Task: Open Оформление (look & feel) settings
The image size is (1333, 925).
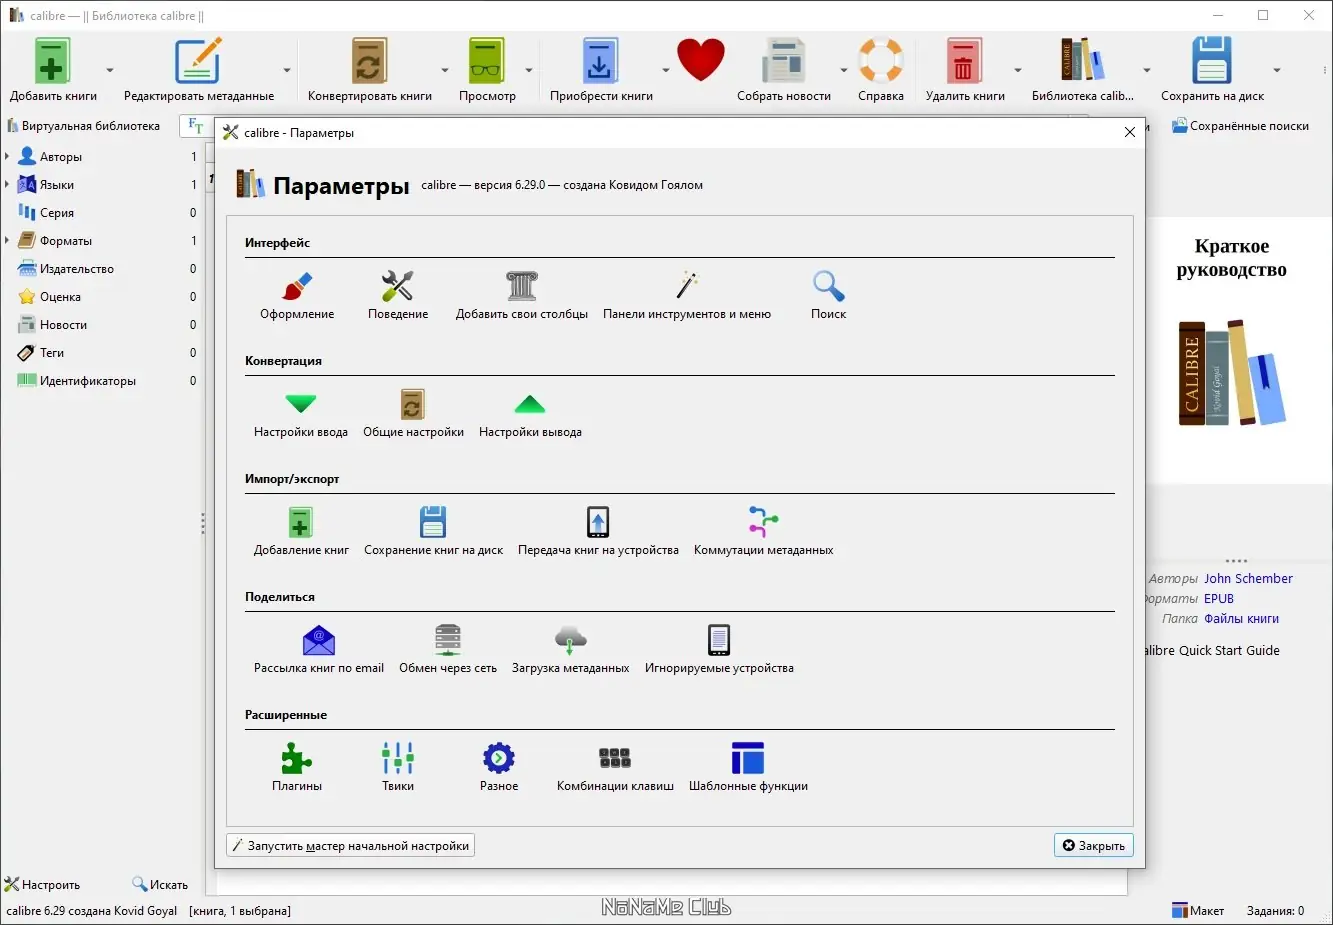Action: [297, 296]
